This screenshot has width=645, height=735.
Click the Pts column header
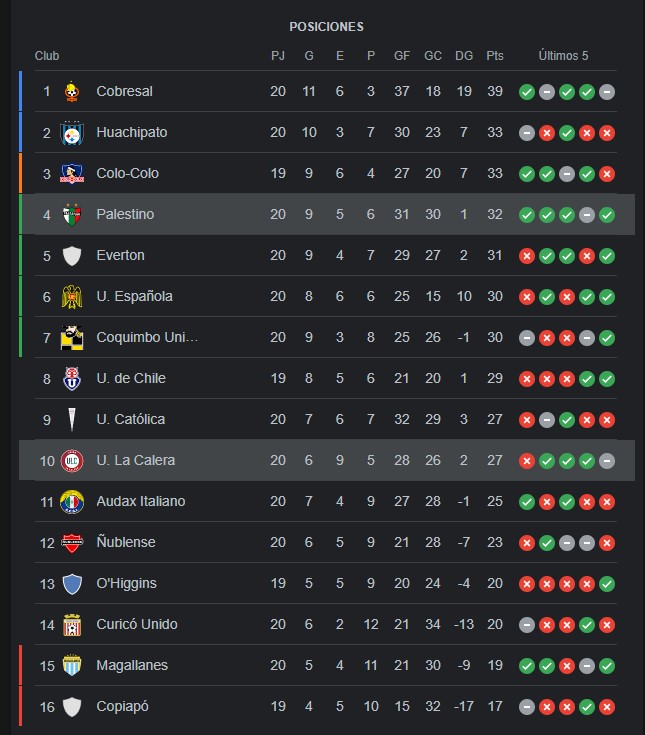click(495, 56)
